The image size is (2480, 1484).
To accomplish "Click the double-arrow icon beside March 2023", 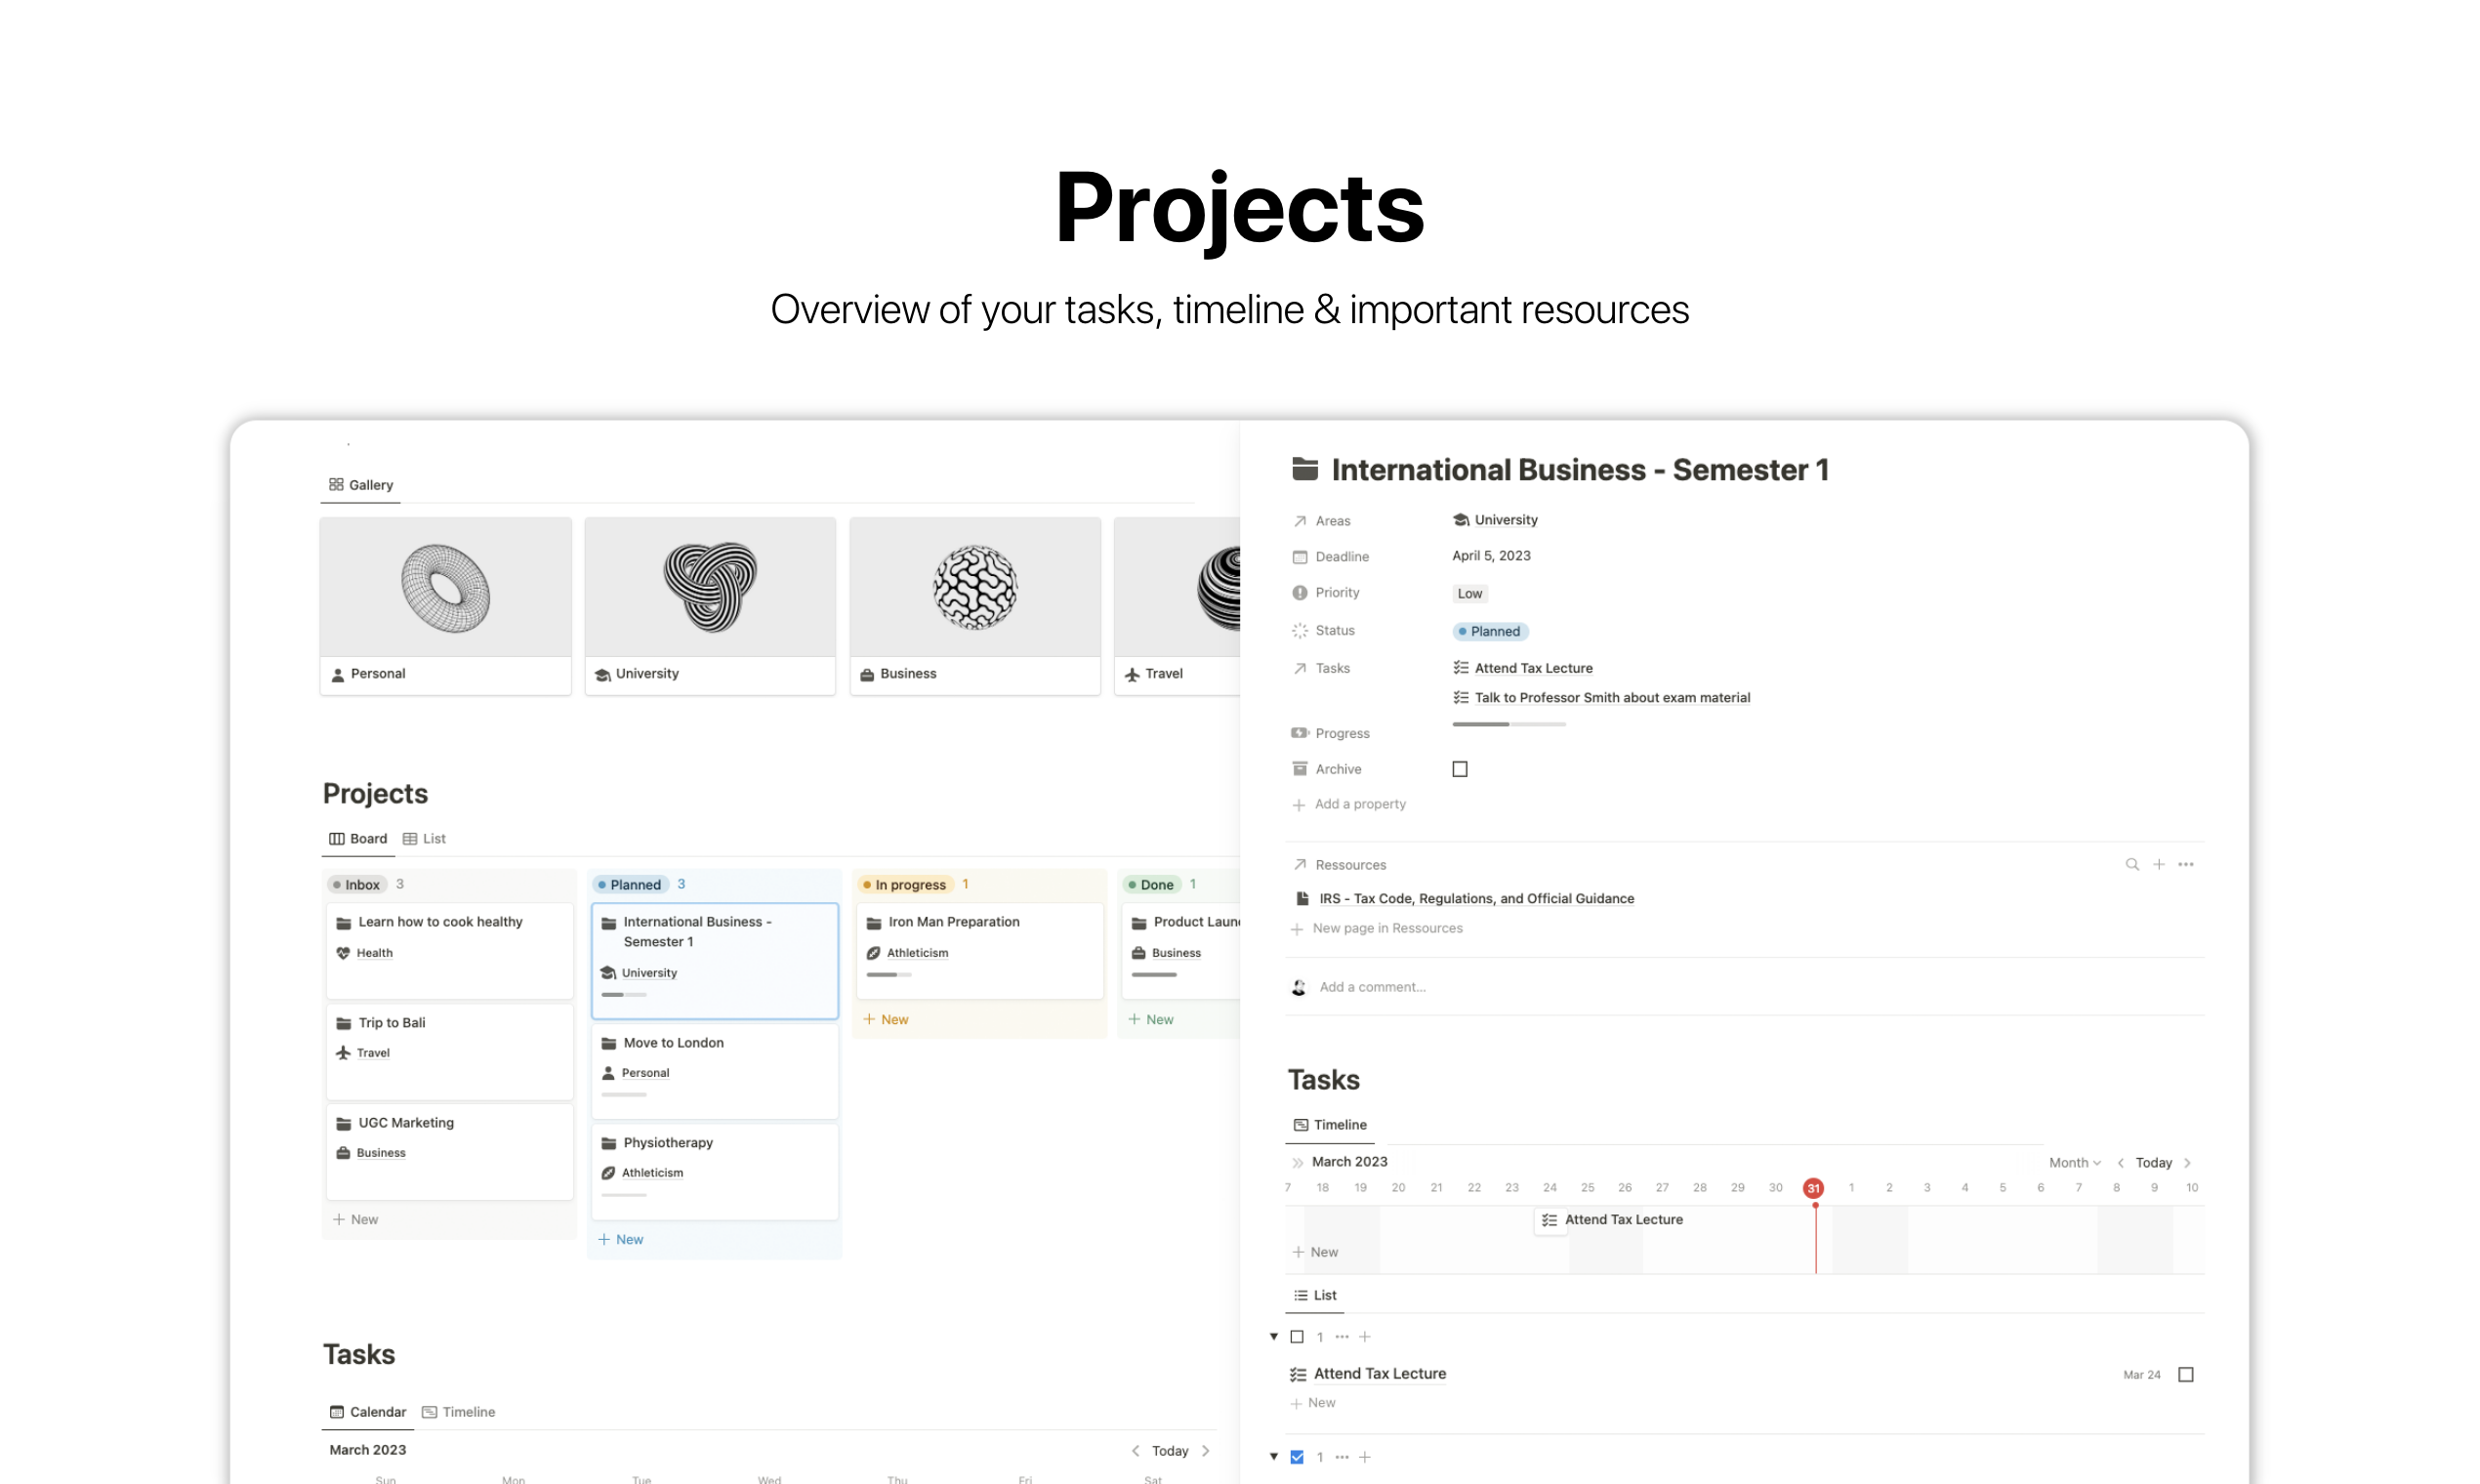I will pos(1297,1162).
